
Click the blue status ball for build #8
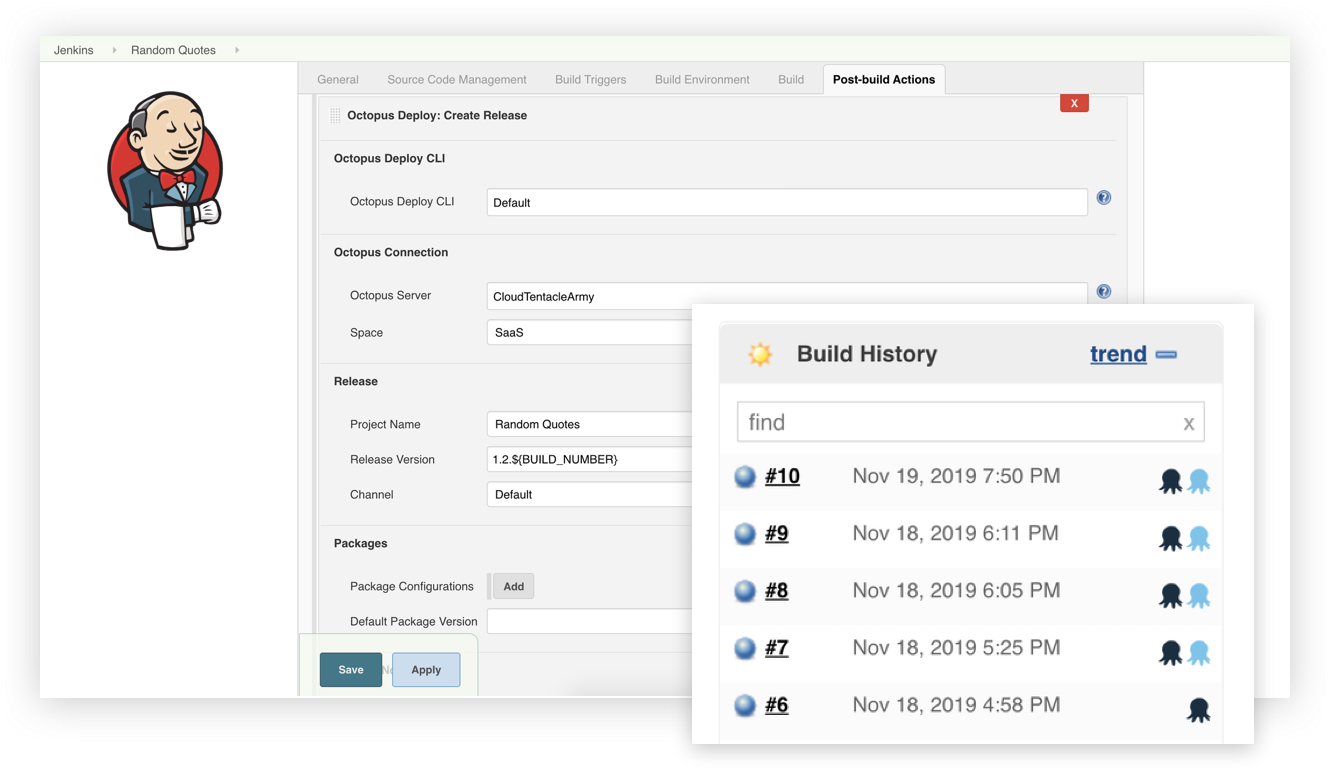pos(745,591)
